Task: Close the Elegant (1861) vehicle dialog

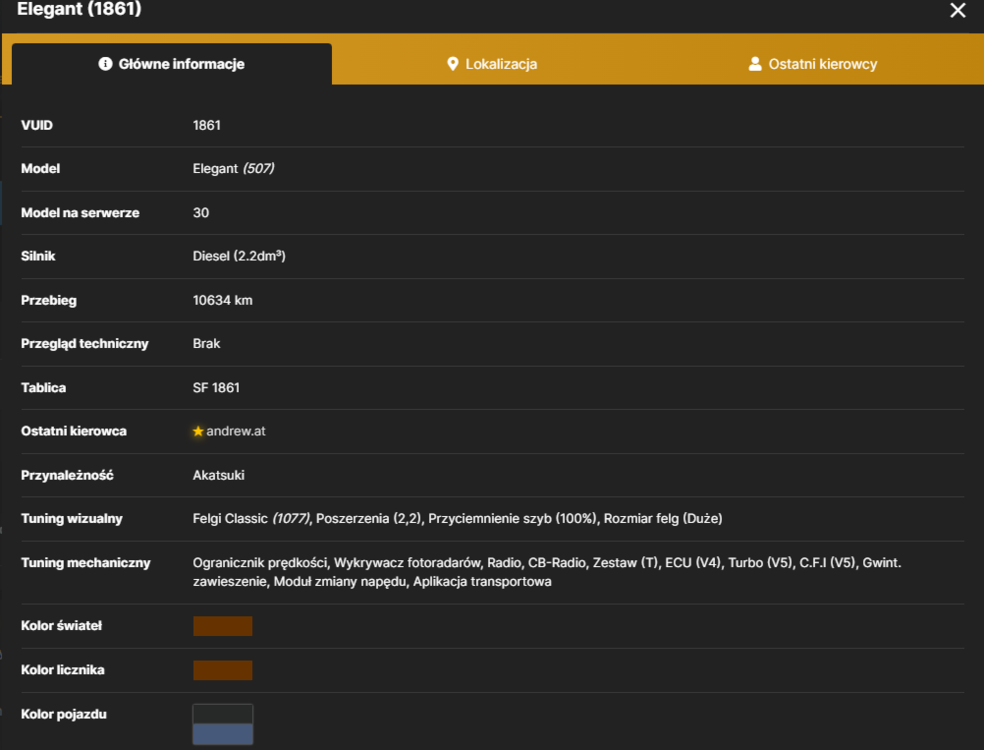Action: tap(958, 10)
